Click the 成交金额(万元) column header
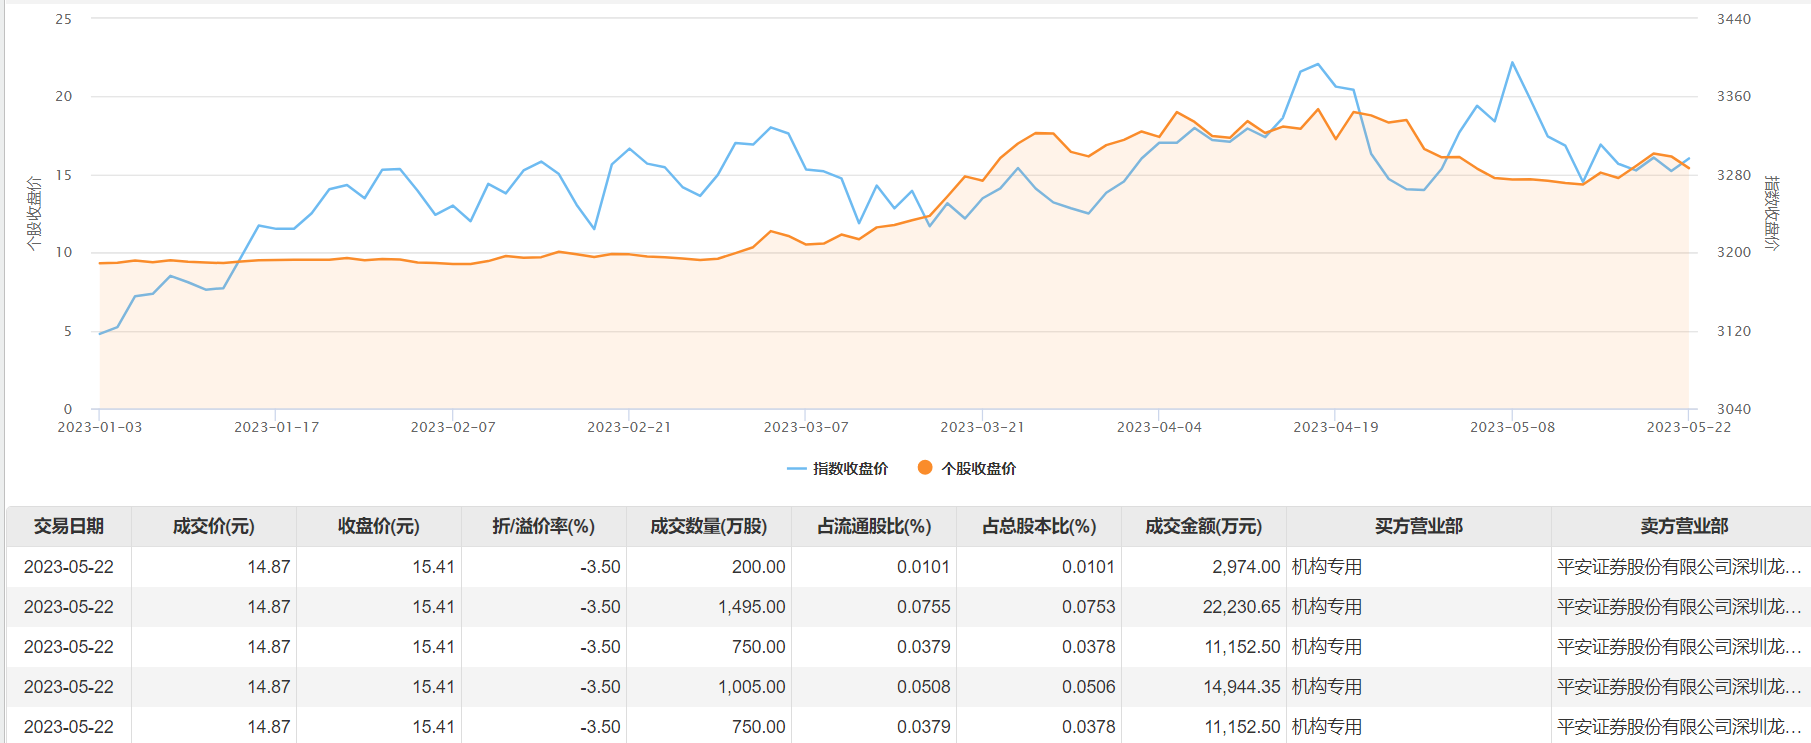The width and height of the screenshot is (1811, 743). [x=1204, y=526]
